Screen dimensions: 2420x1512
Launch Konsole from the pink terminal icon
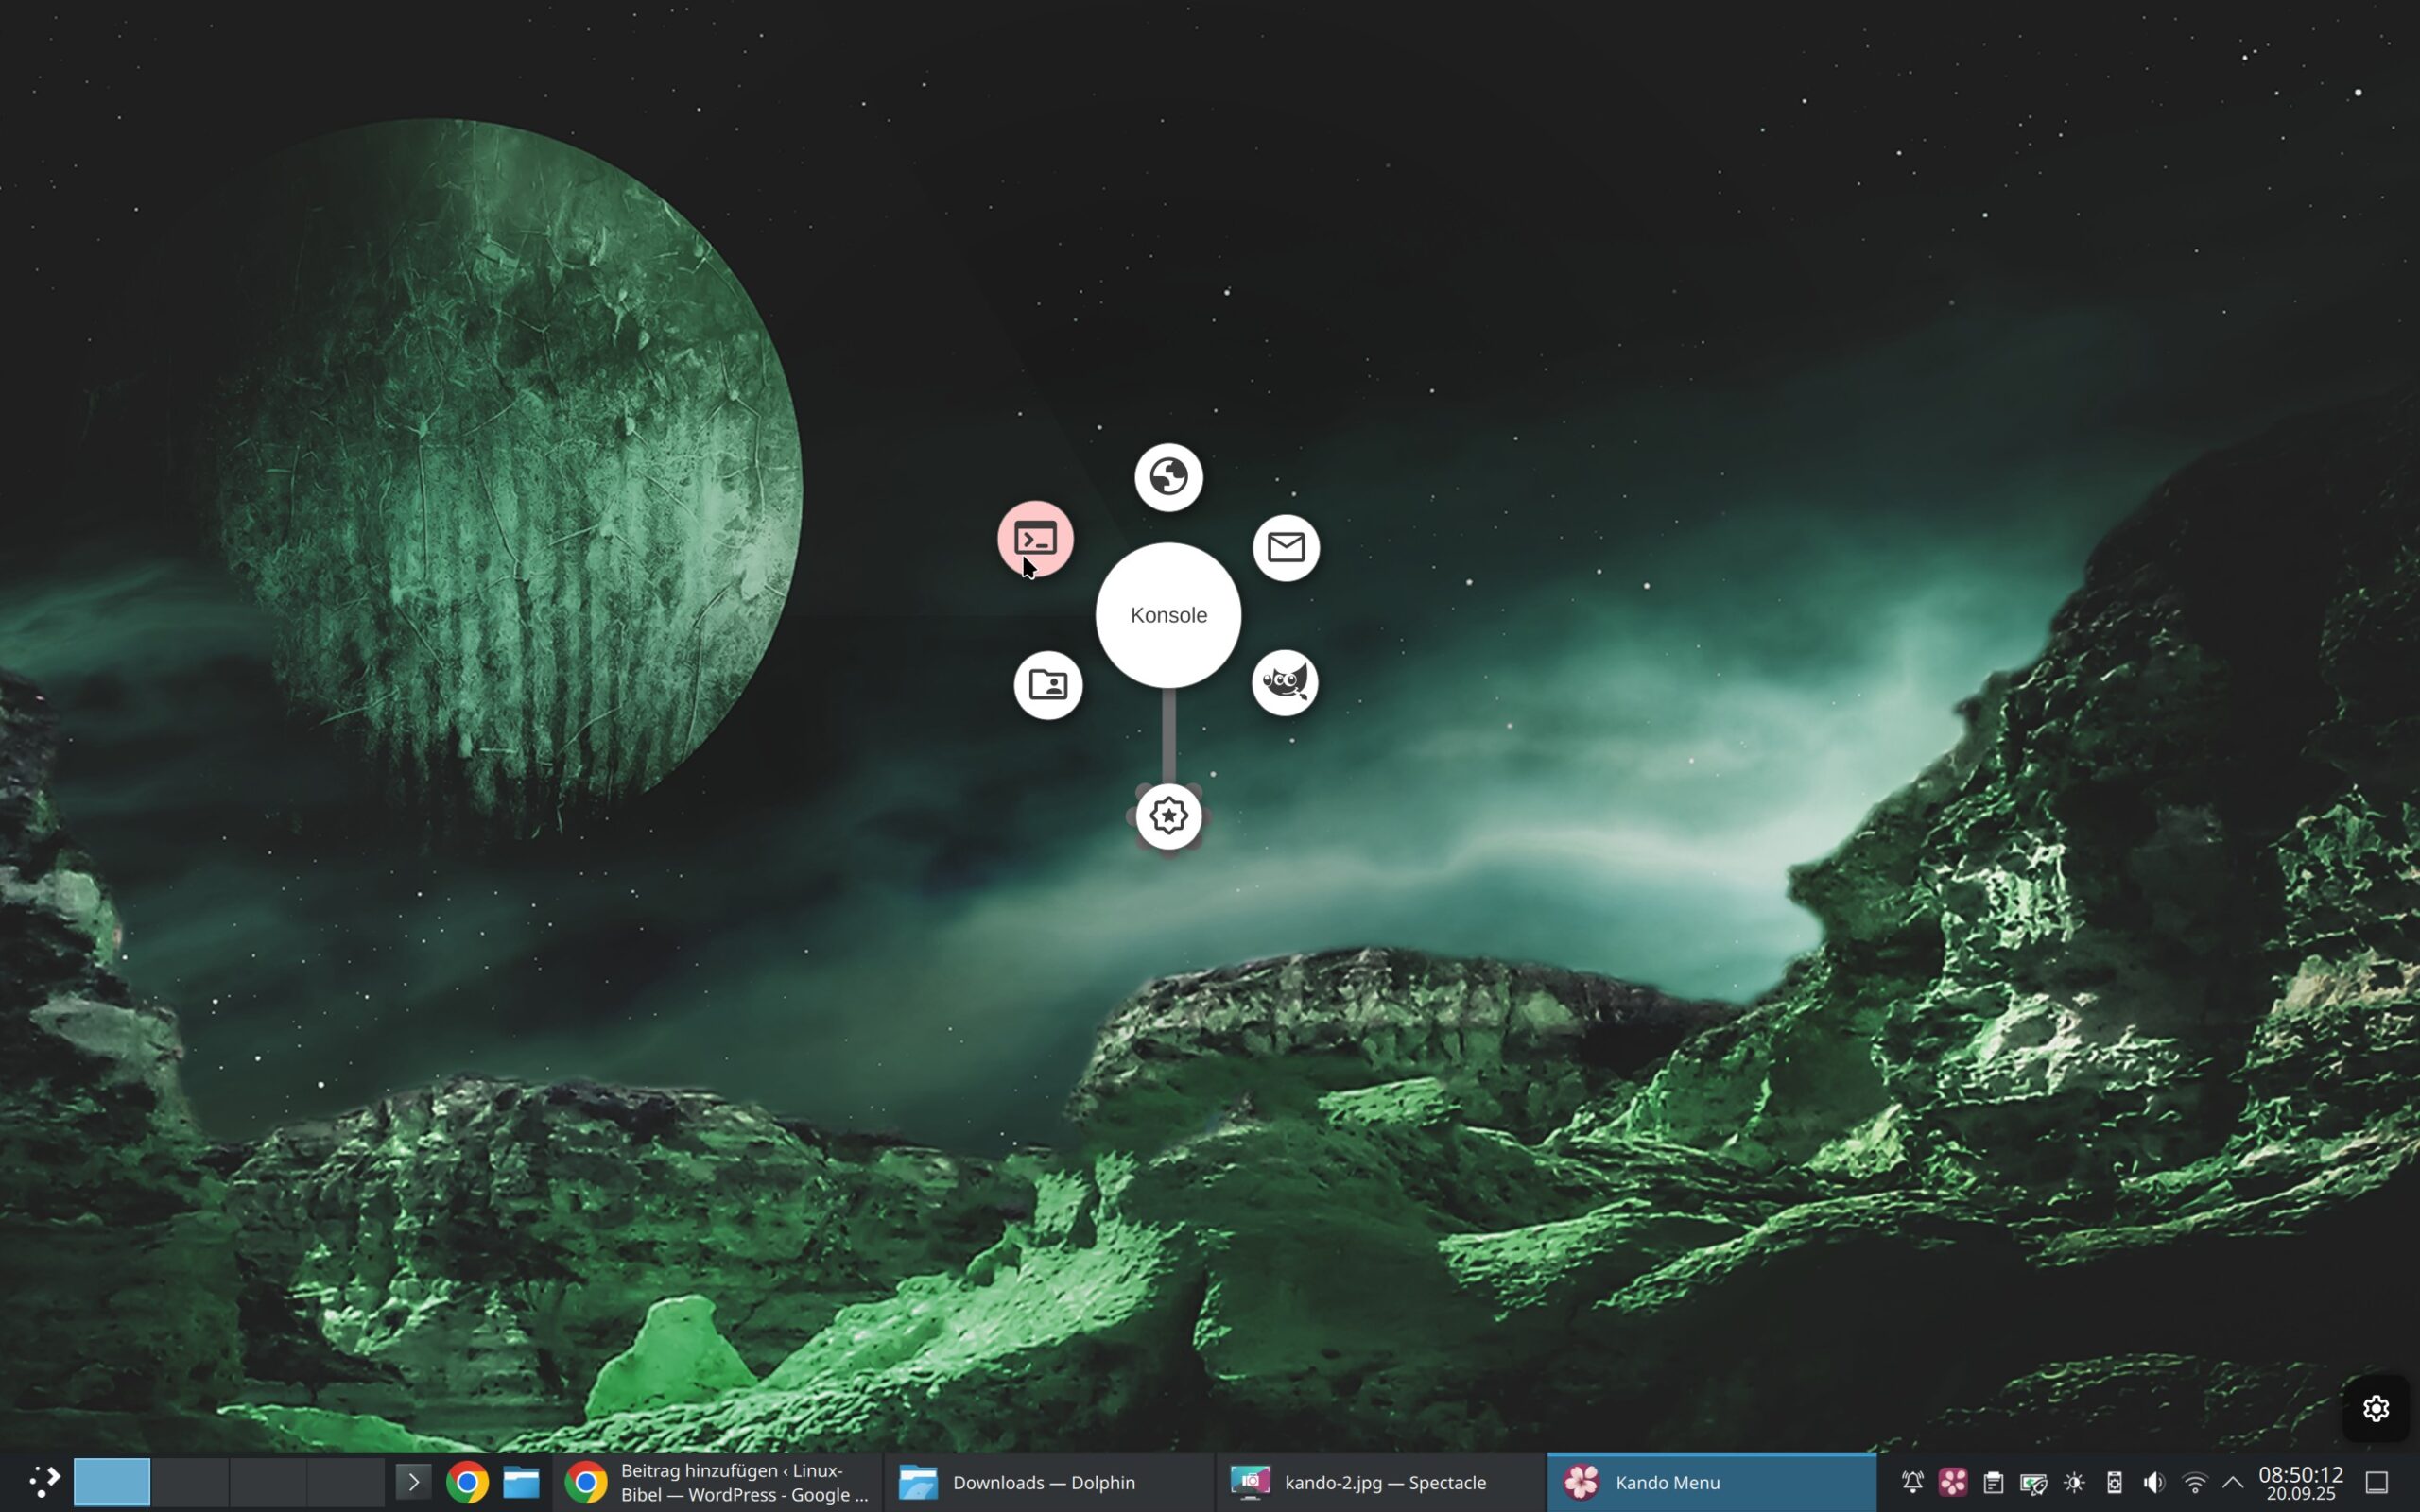[1035, 539]
